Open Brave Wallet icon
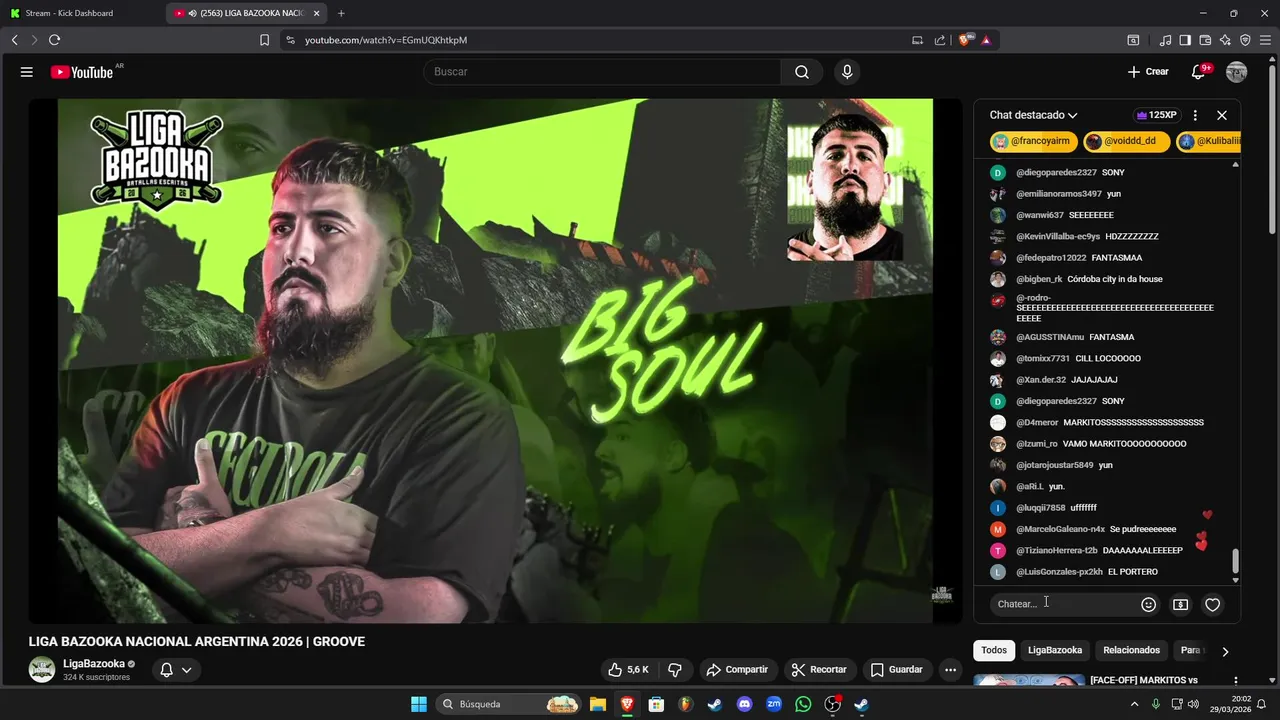The width and height of the screenshot is (1280, 720). pos(1205,40)
